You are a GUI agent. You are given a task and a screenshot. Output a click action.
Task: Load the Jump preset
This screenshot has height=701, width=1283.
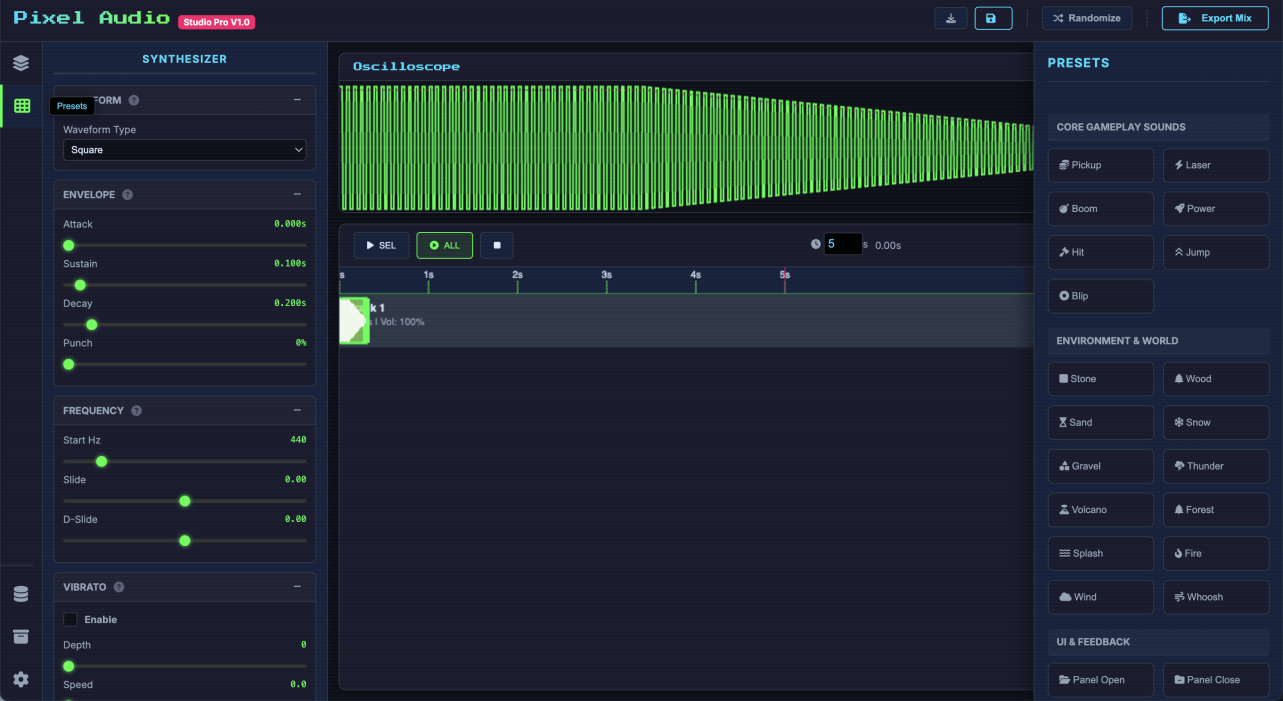[1216, 252]
